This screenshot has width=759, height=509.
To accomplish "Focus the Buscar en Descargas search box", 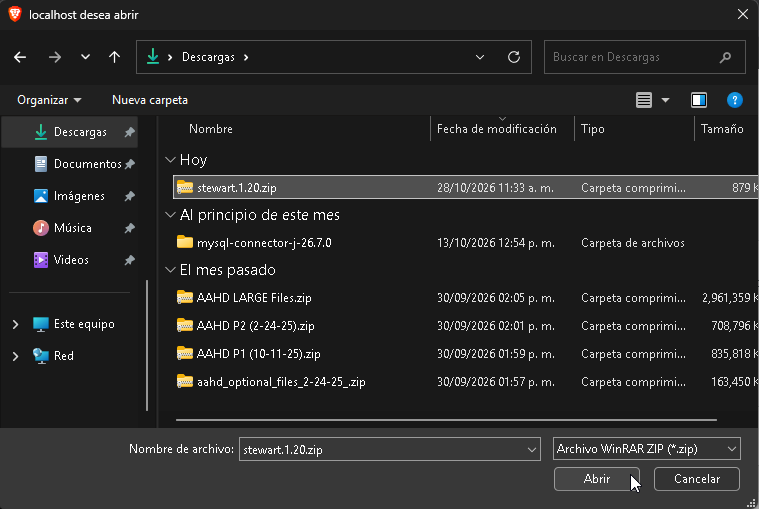I will point(644,57).
